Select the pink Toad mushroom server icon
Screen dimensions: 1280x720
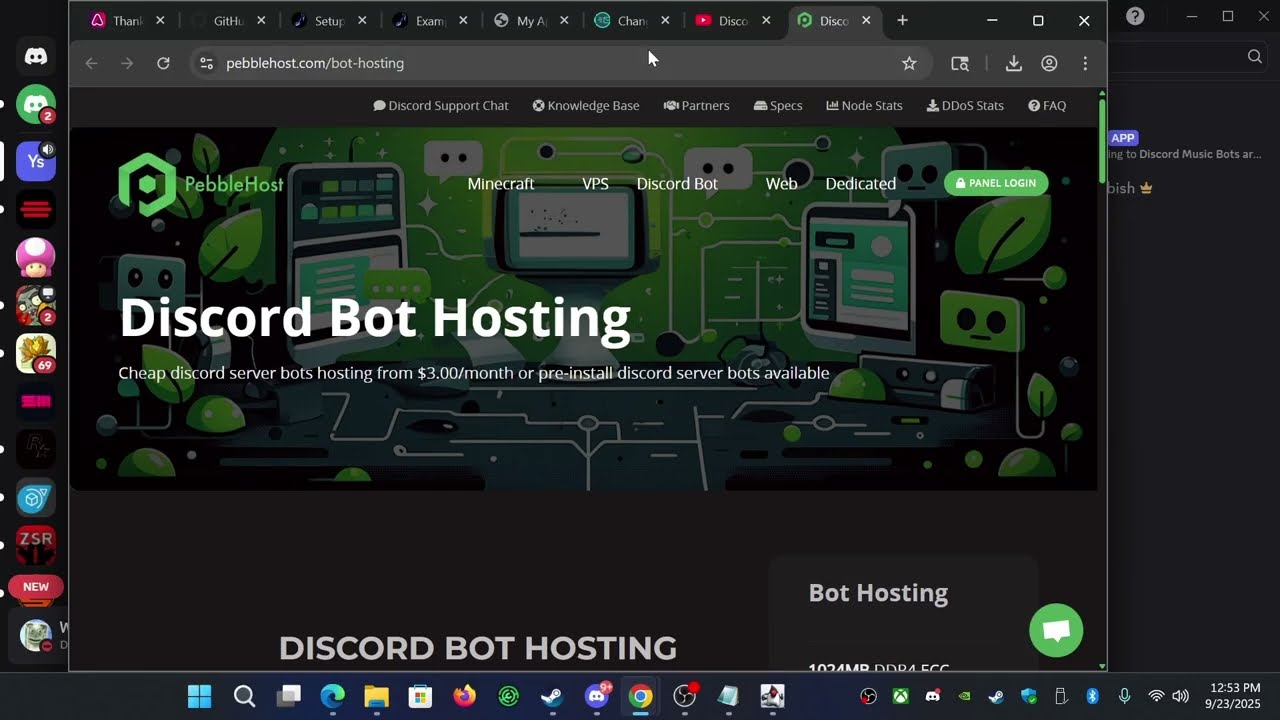36,257
